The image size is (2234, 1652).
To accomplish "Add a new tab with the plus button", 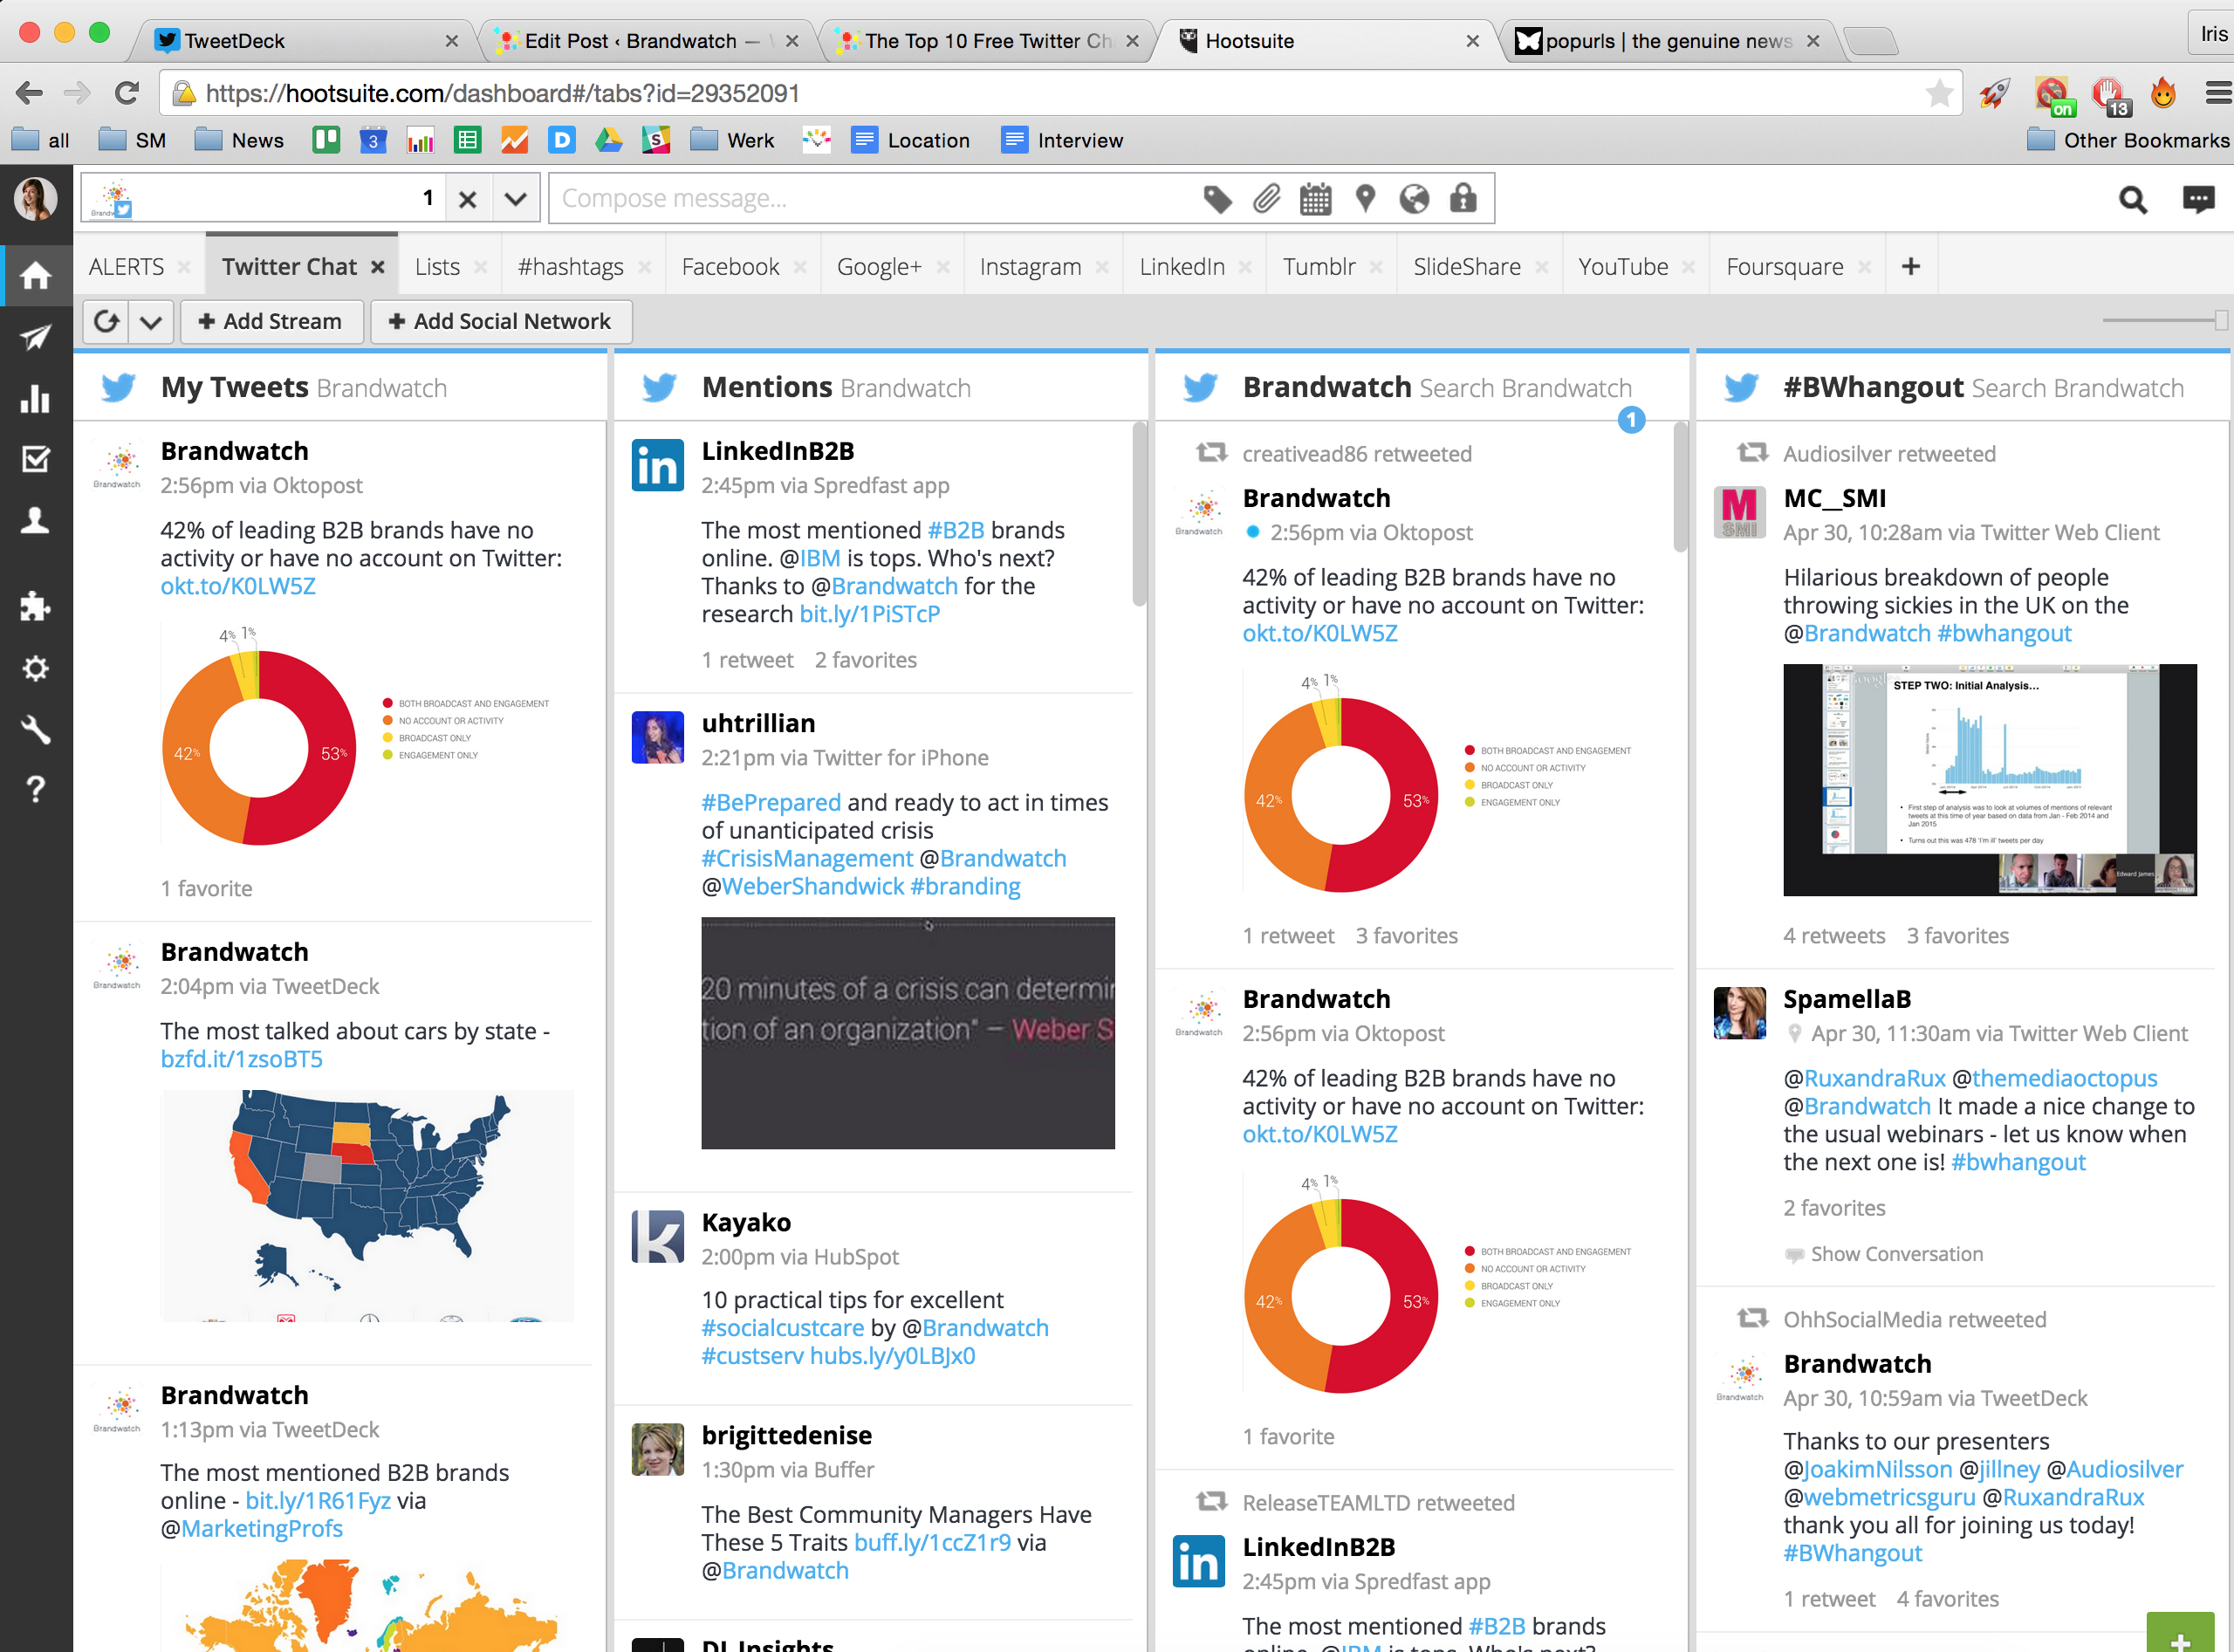I will [1910, 266].
